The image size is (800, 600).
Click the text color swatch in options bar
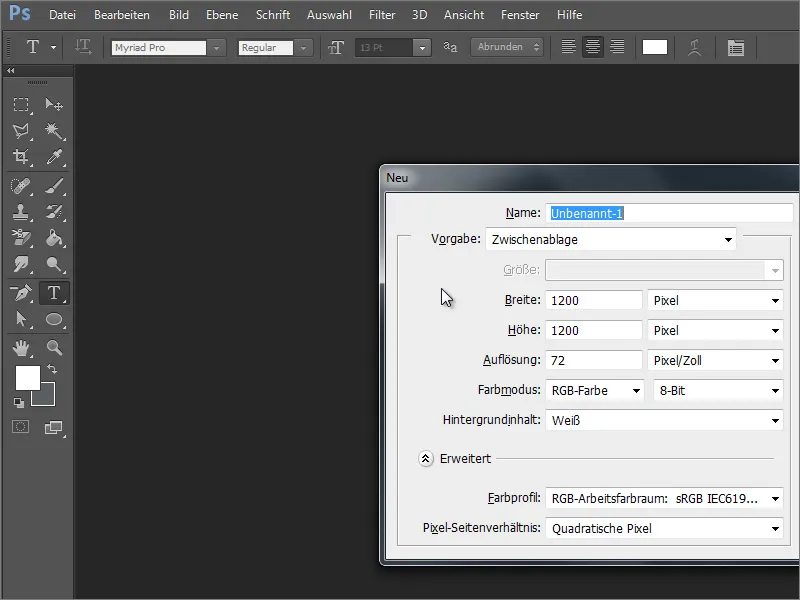click(655, 47)
